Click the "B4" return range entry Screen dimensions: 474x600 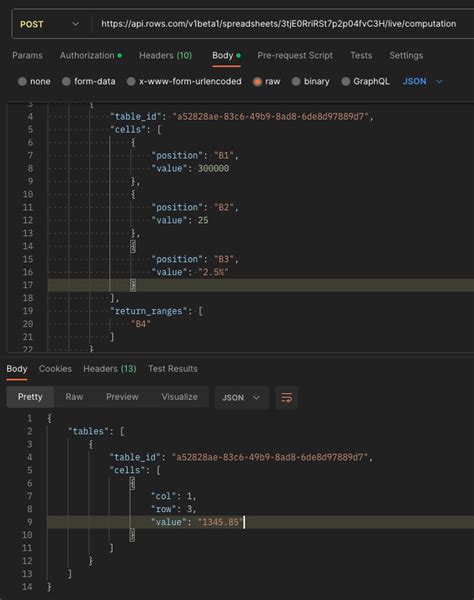(141, 324)
